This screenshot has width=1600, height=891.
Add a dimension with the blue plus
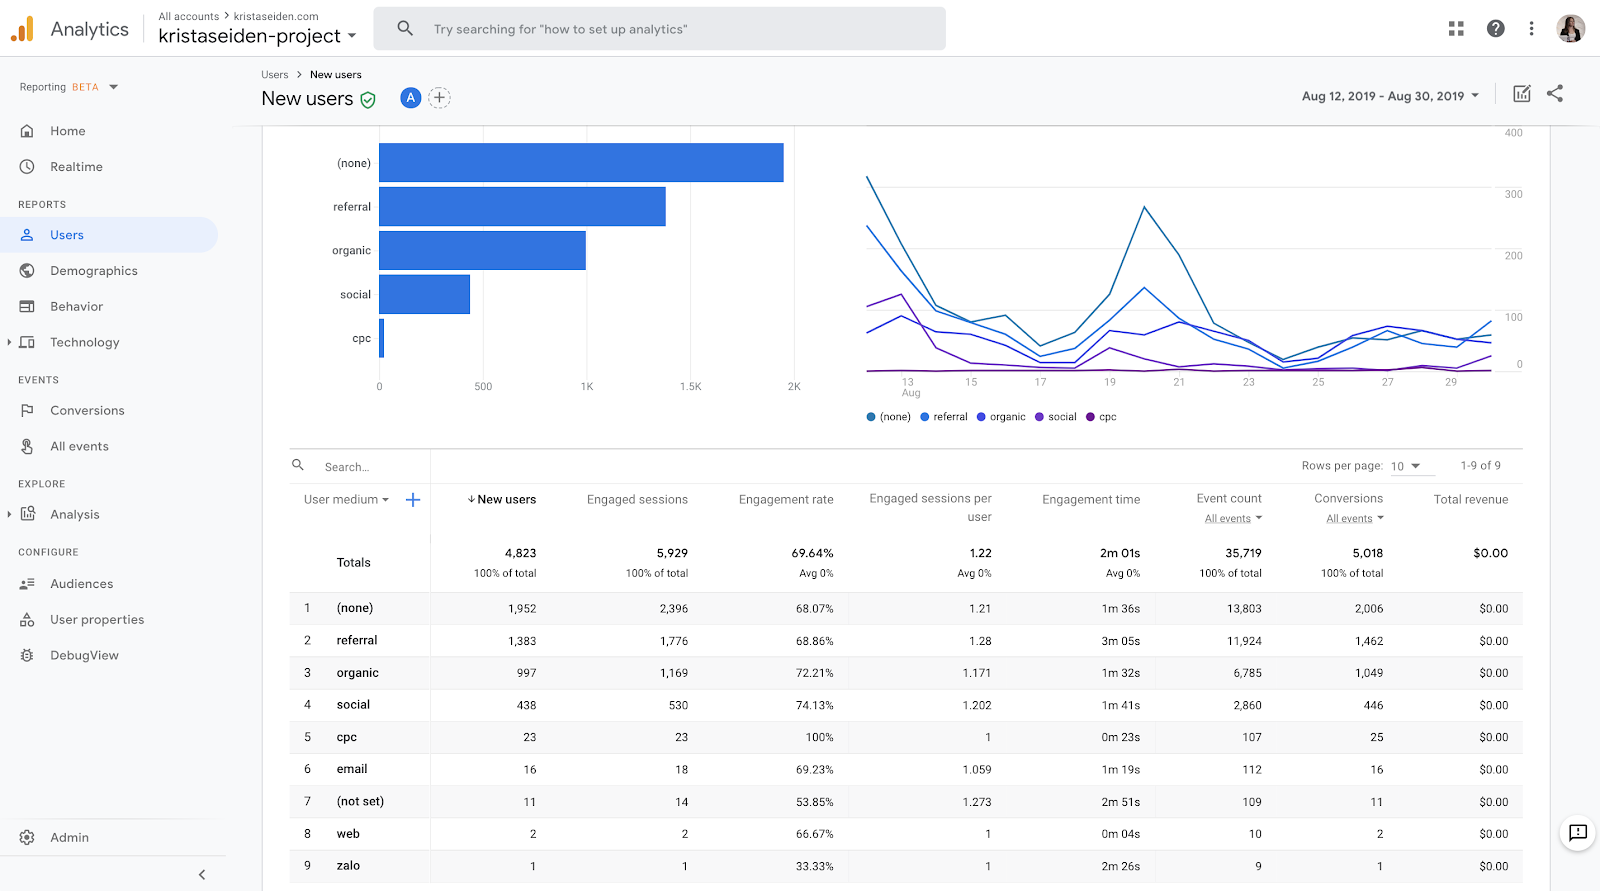point(413,499)
